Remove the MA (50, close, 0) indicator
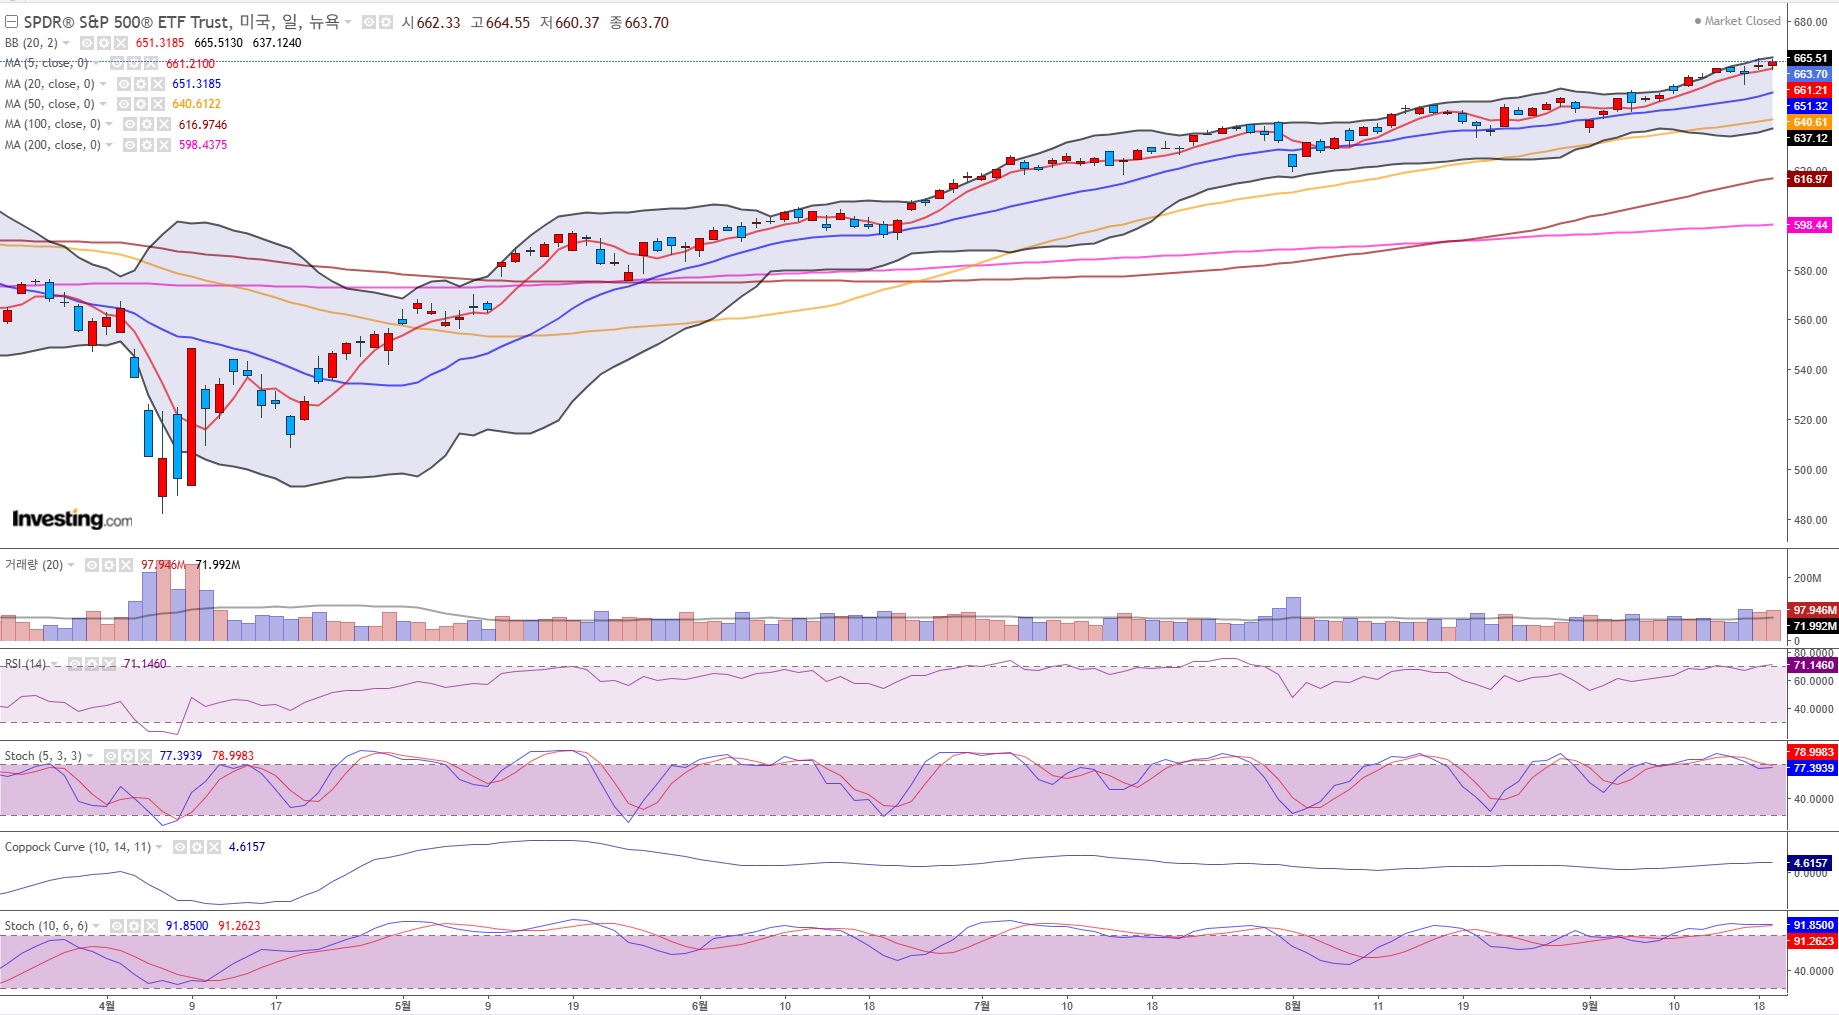The width and height of the screenshot is (1839, 1015). click(x=157, y=104)
